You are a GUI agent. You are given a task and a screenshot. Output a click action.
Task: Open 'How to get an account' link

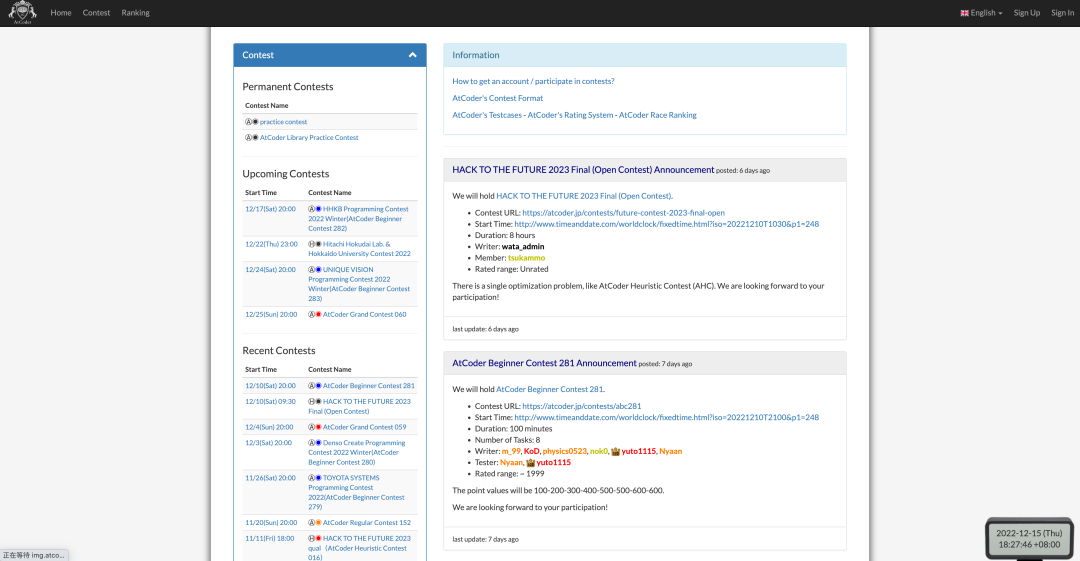click(533, 81)
